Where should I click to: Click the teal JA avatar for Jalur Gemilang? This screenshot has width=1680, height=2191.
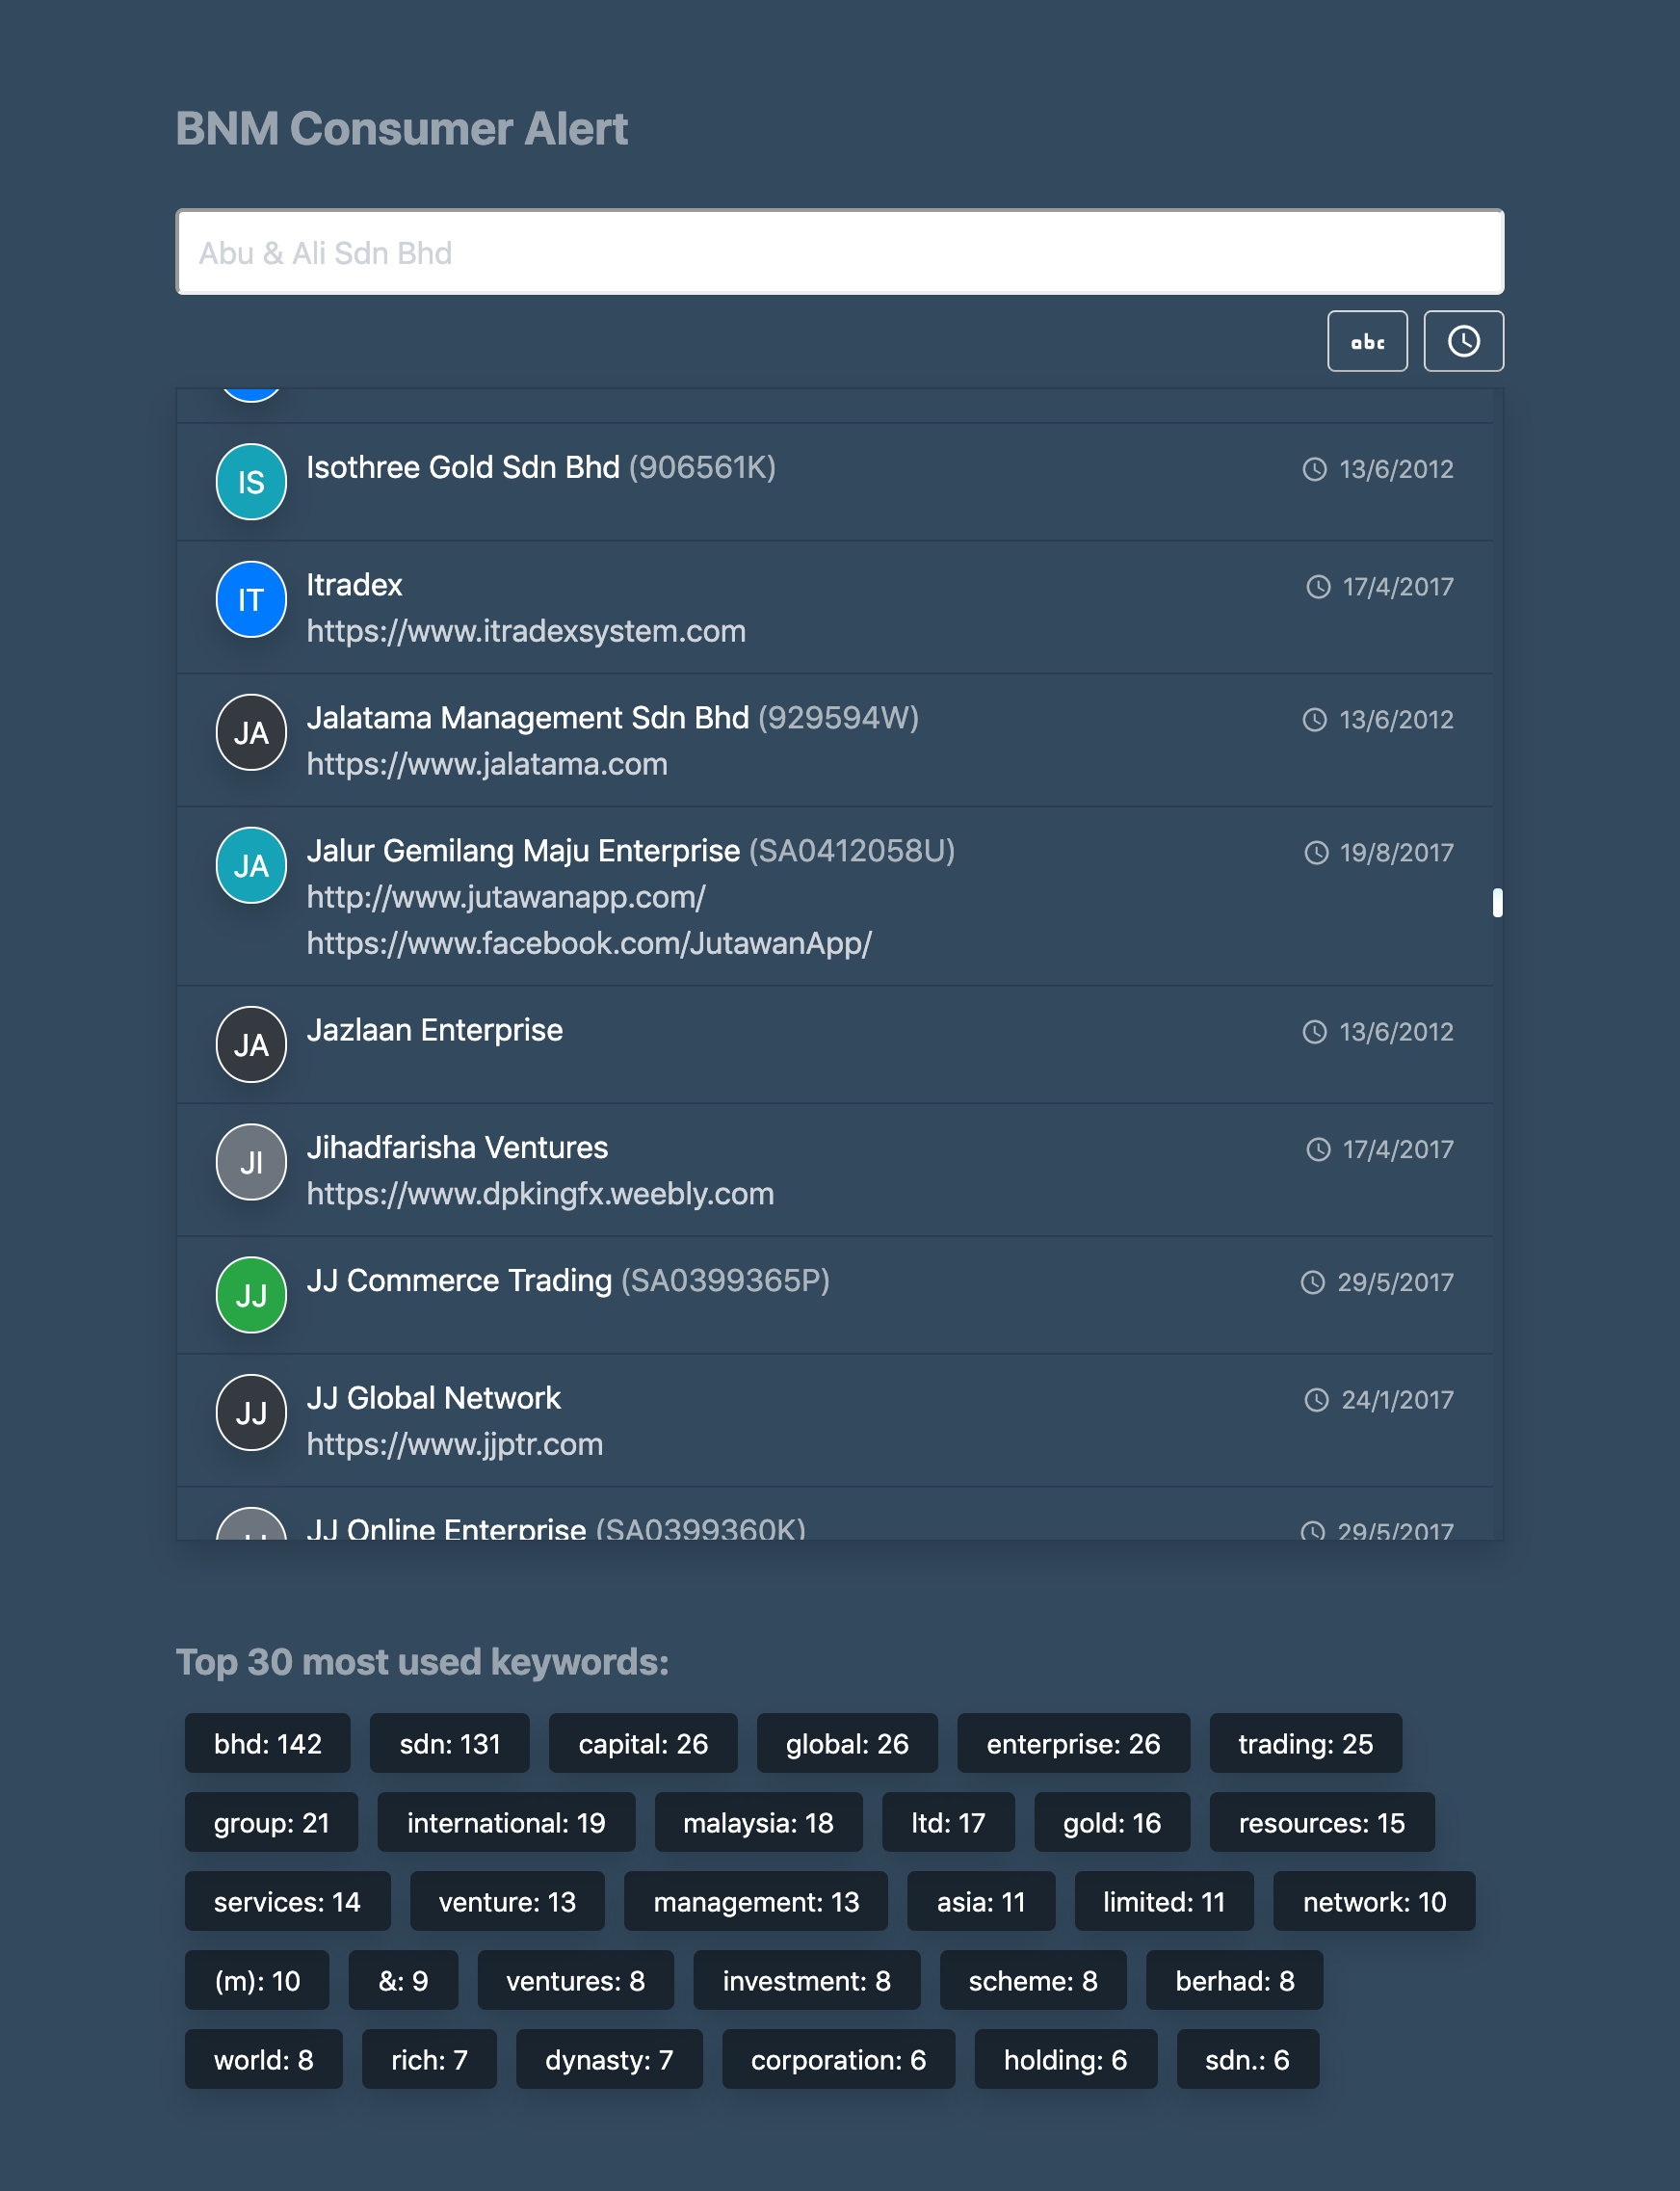point(251,865)
